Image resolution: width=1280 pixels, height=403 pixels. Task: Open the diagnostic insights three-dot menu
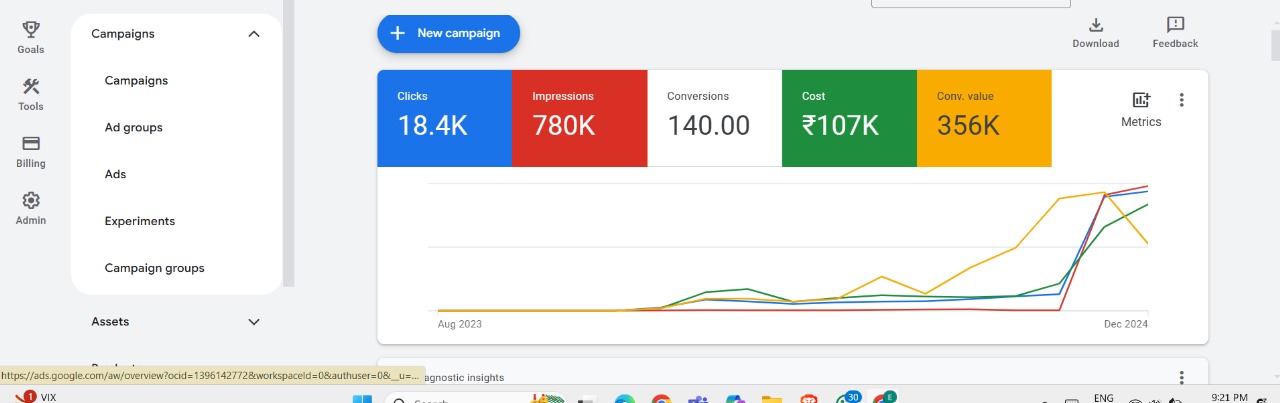pyautogui.click(x=1181, y=377)
